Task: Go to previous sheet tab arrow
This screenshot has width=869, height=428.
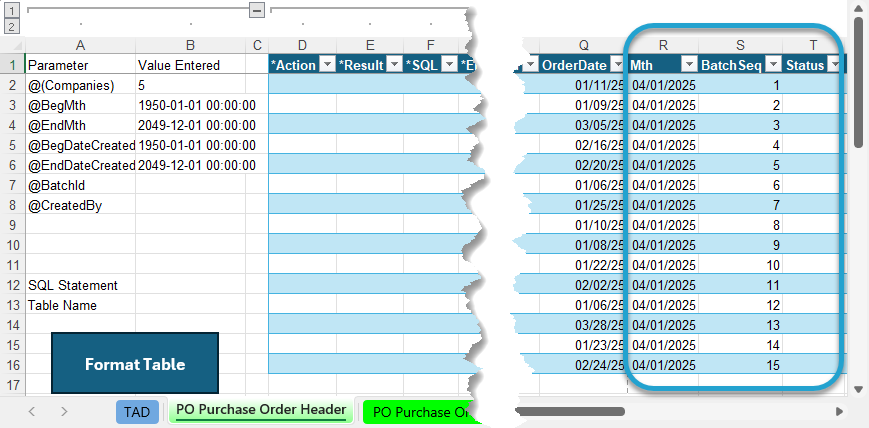Action: point(32,411)
